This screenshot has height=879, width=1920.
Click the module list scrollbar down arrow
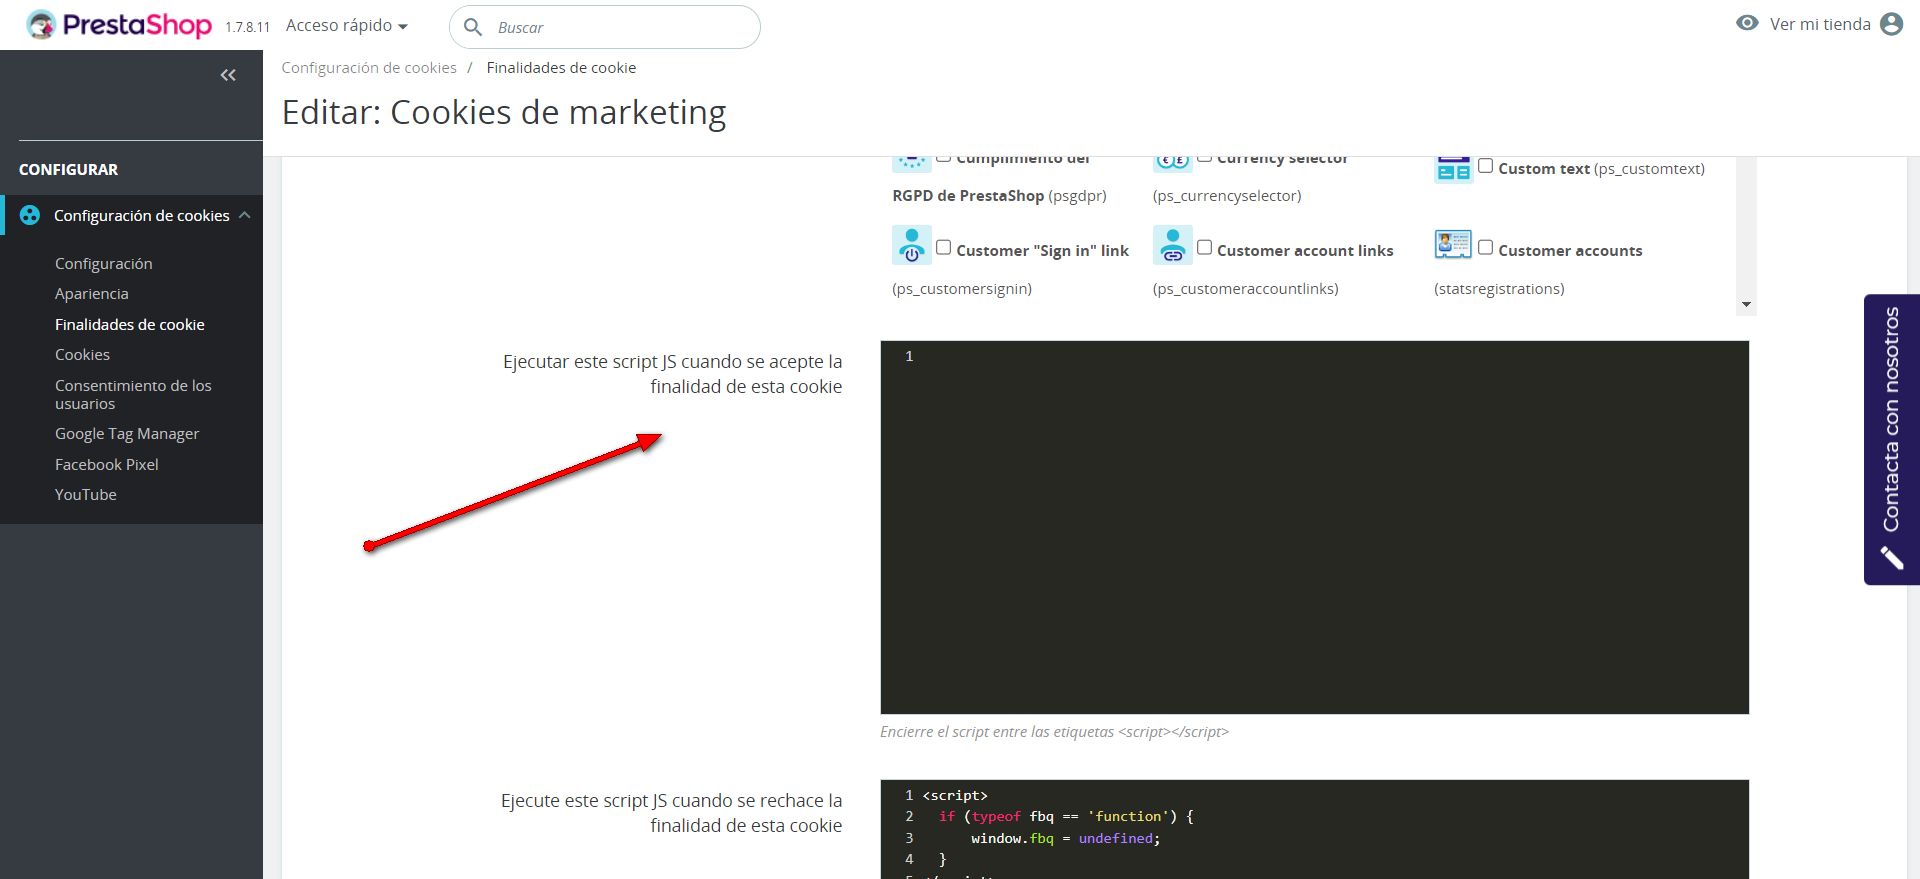tap(1746, 304)
